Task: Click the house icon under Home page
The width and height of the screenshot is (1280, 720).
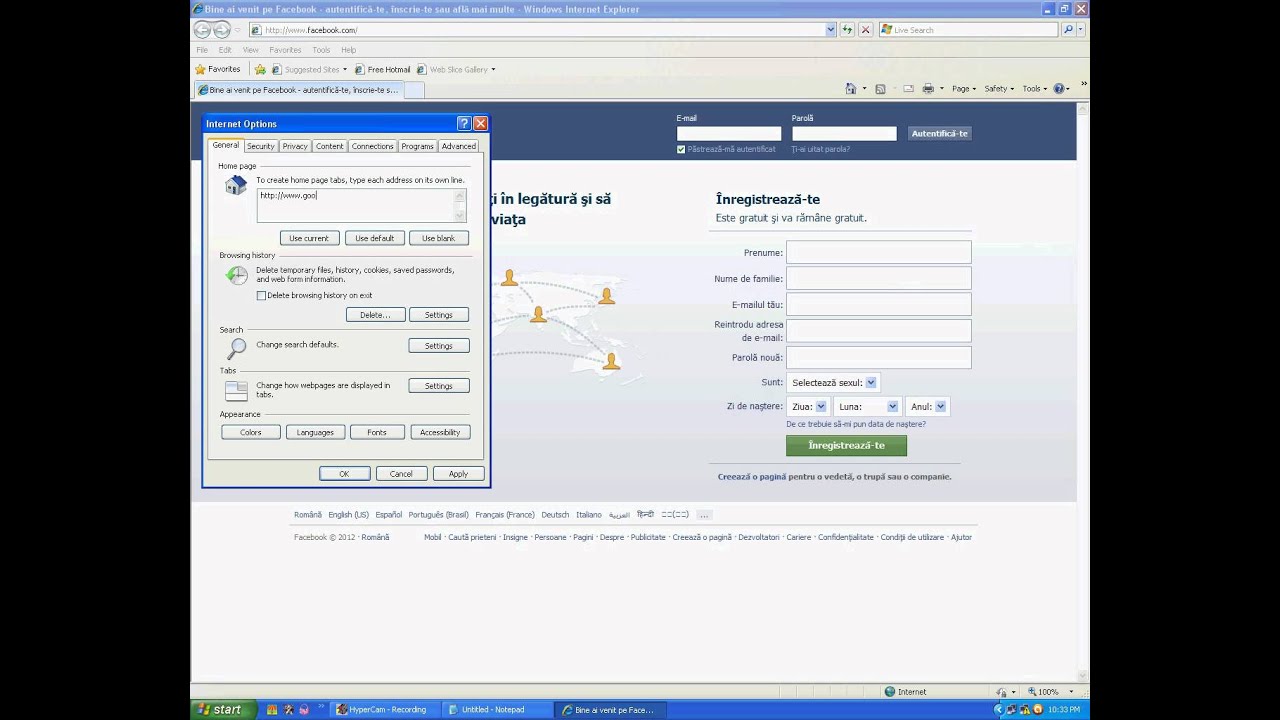Action: (236, 185)
